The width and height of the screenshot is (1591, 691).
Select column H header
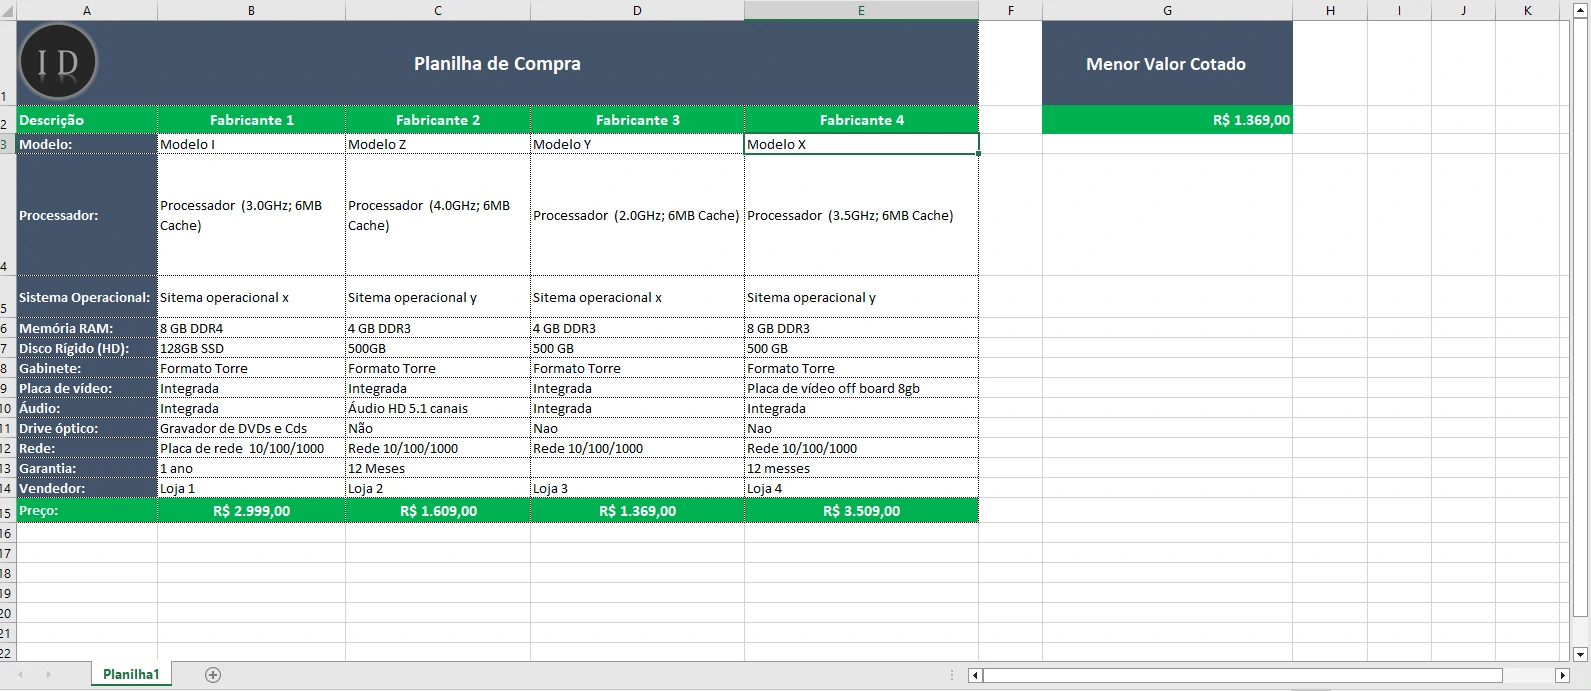(x=1330, y=10)
